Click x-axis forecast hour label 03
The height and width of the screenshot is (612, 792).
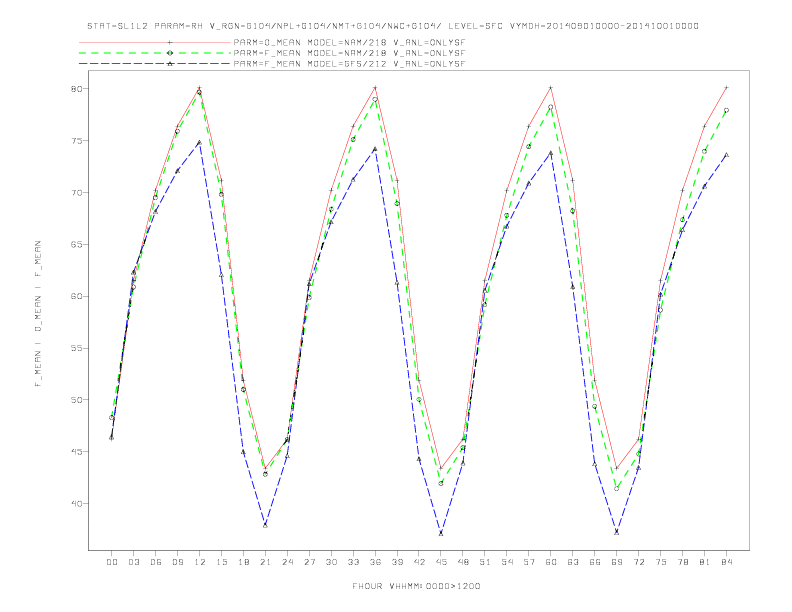click(x=133, y=562)
